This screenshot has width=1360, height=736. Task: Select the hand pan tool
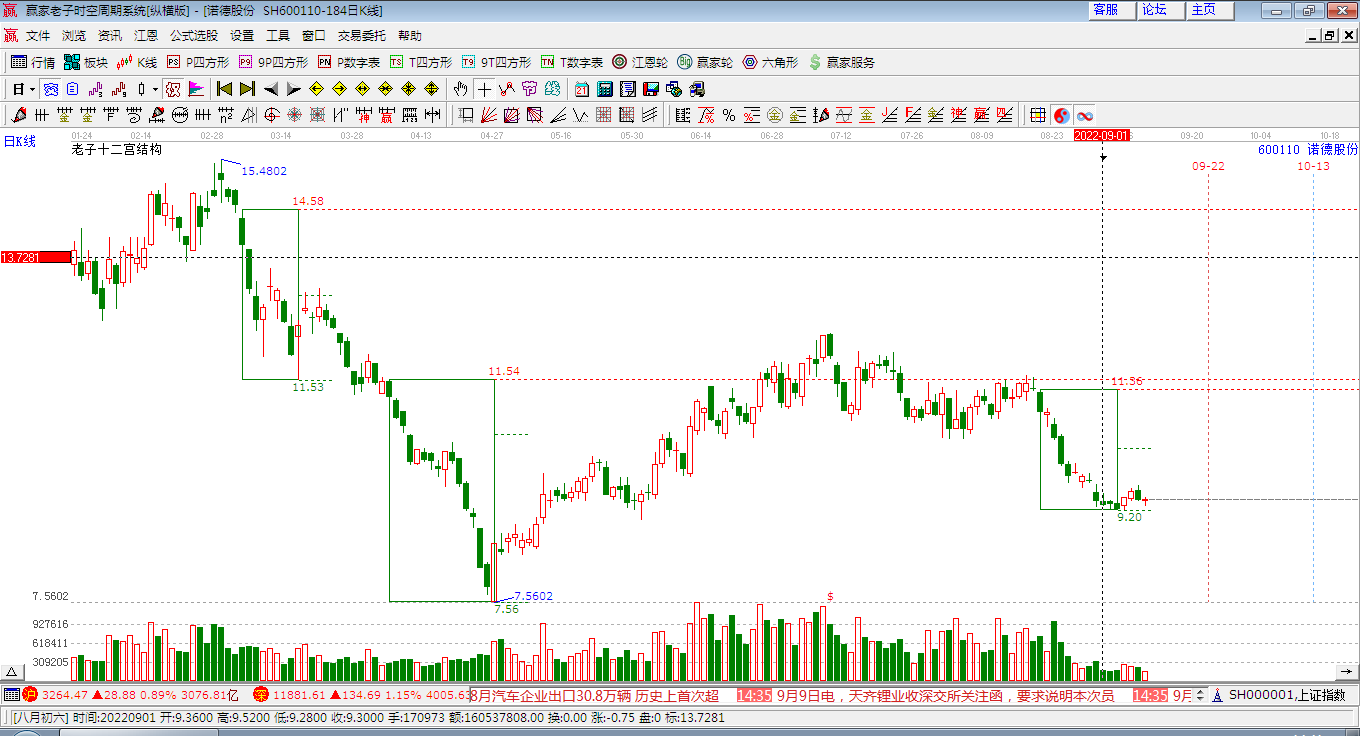[460, 89]
